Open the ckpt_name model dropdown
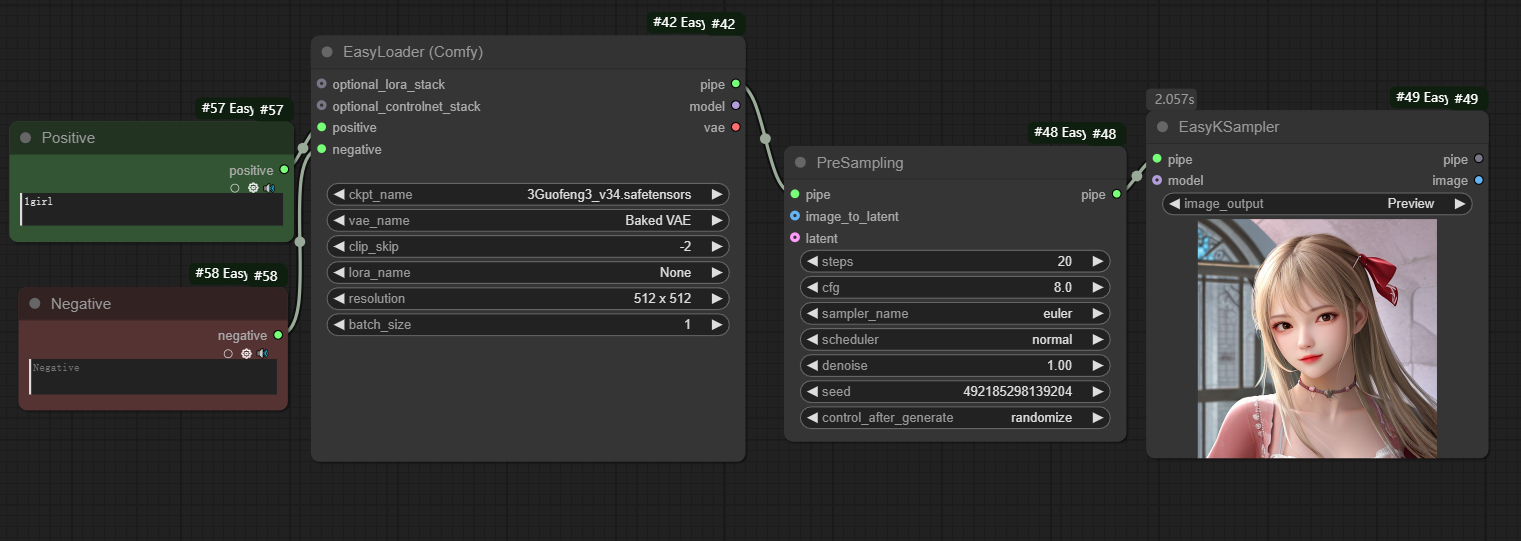Screen dimensions: 1521x541 coord(527,195)
